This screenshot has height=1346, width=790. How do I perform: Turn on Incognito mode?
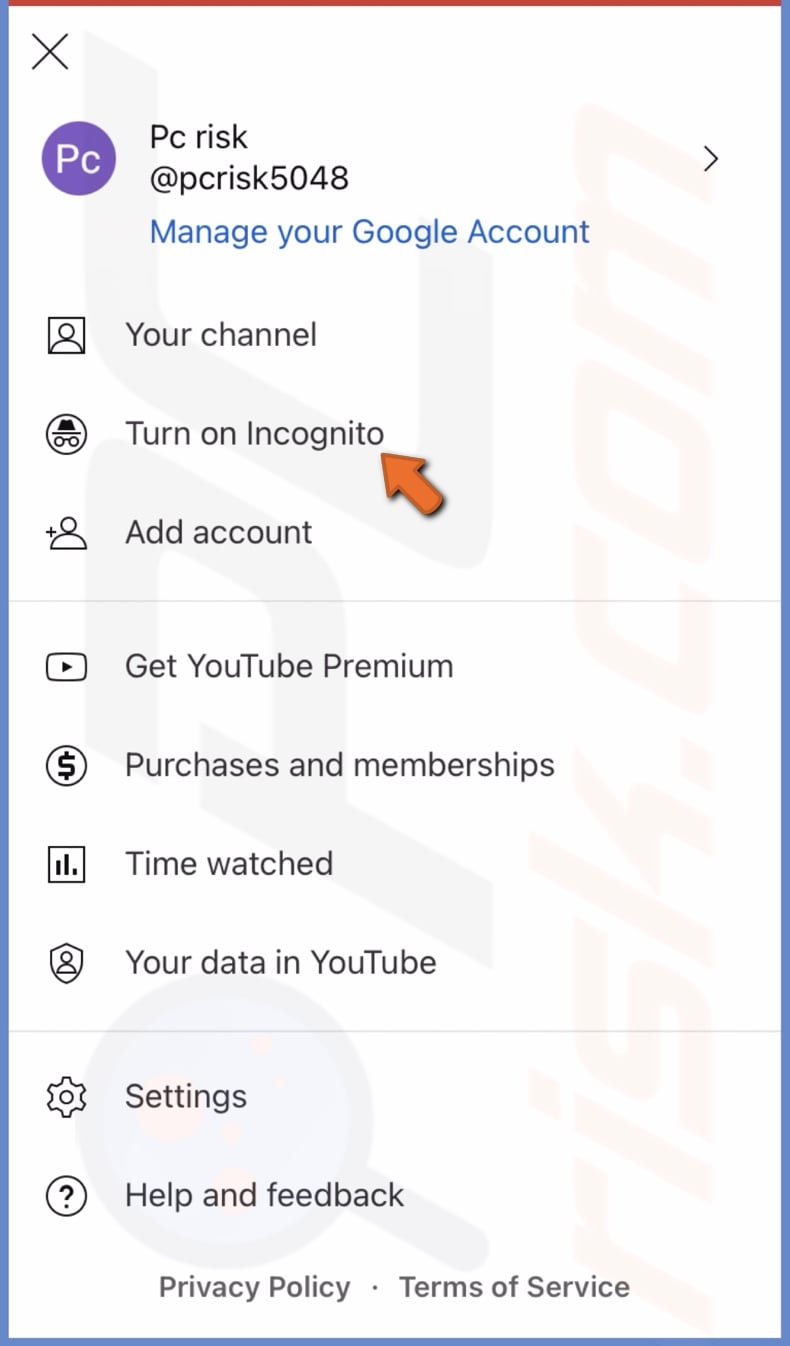click(254, 434)
